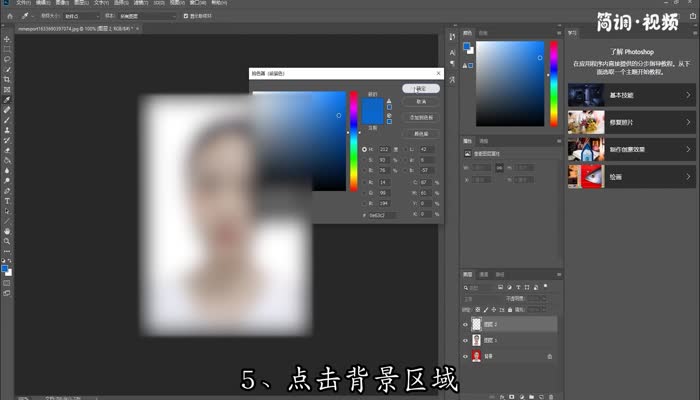Click the foreground color box in toolbar
This screenshot has width=700, height=400.
(5, 267)
